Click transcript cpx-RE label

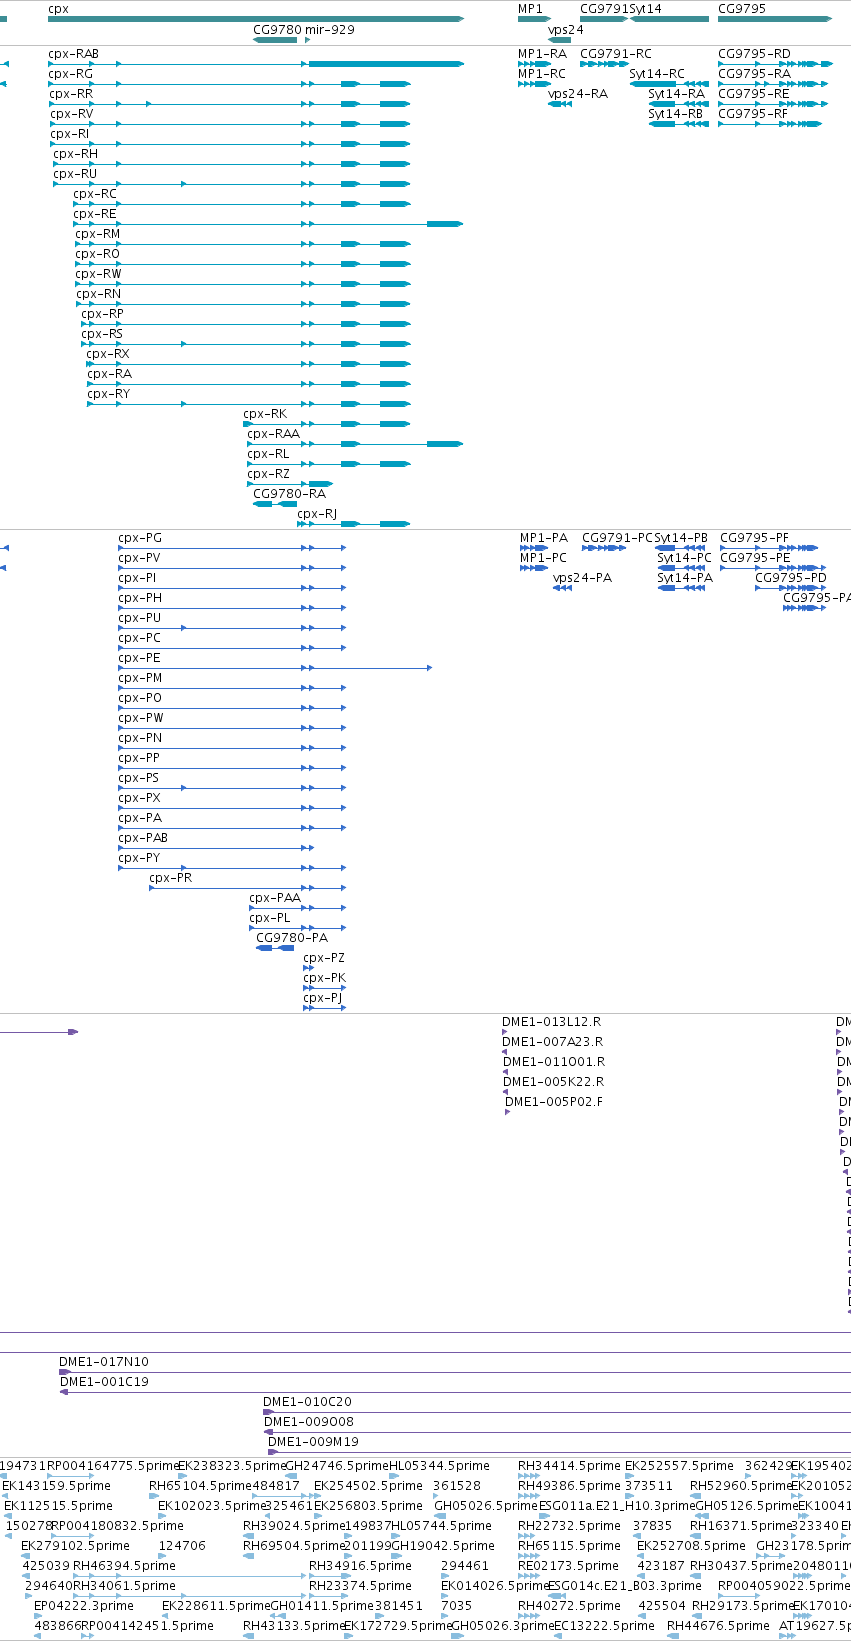[x=94, y=214]
